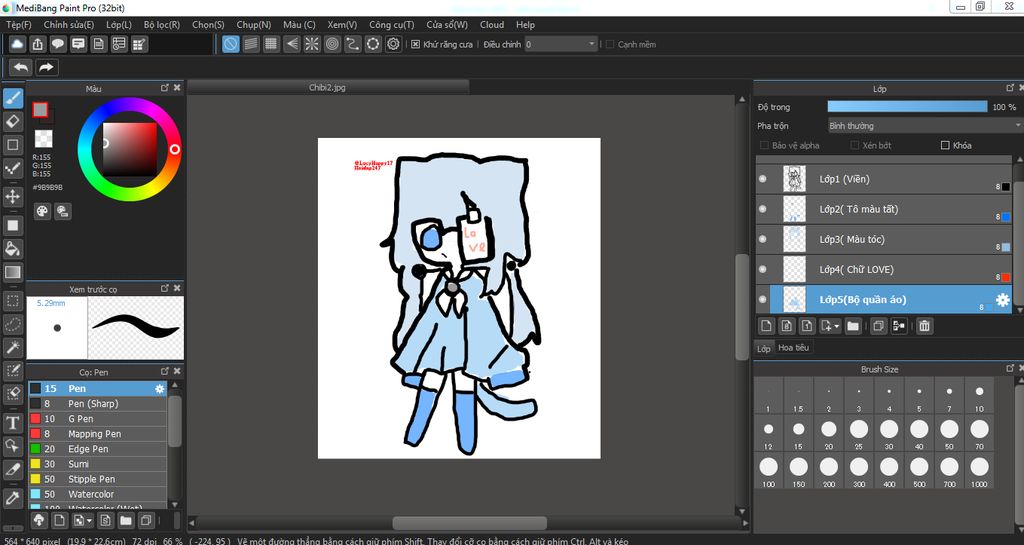Click foreground gray color swatch

pyautogui.click(x=40, y=110)
